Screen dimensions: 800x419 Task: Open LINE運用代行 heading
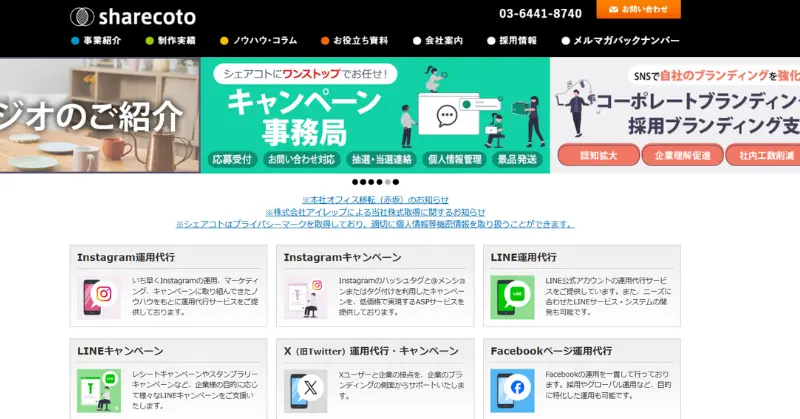click(523, 257)
